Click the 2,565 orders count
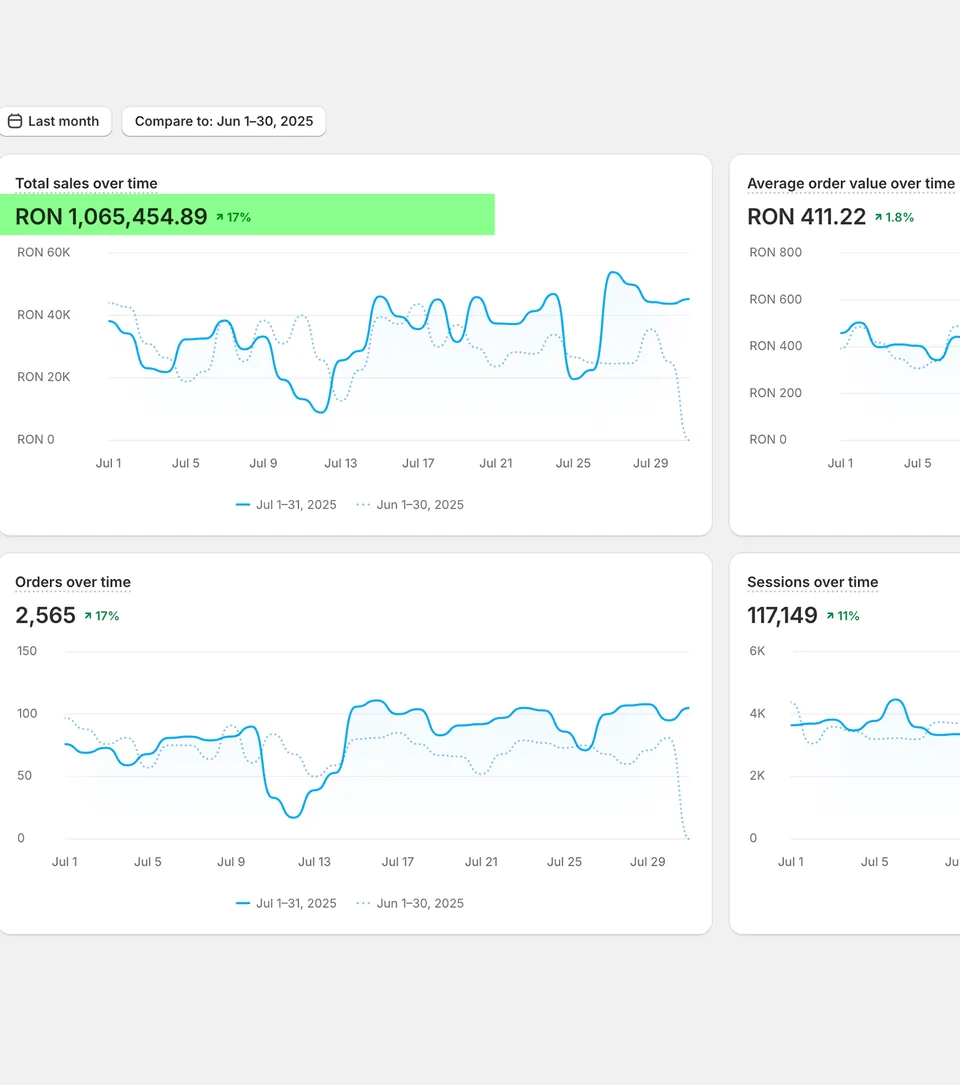Viewport: 960px width, 1085px height. coord(46,615)
